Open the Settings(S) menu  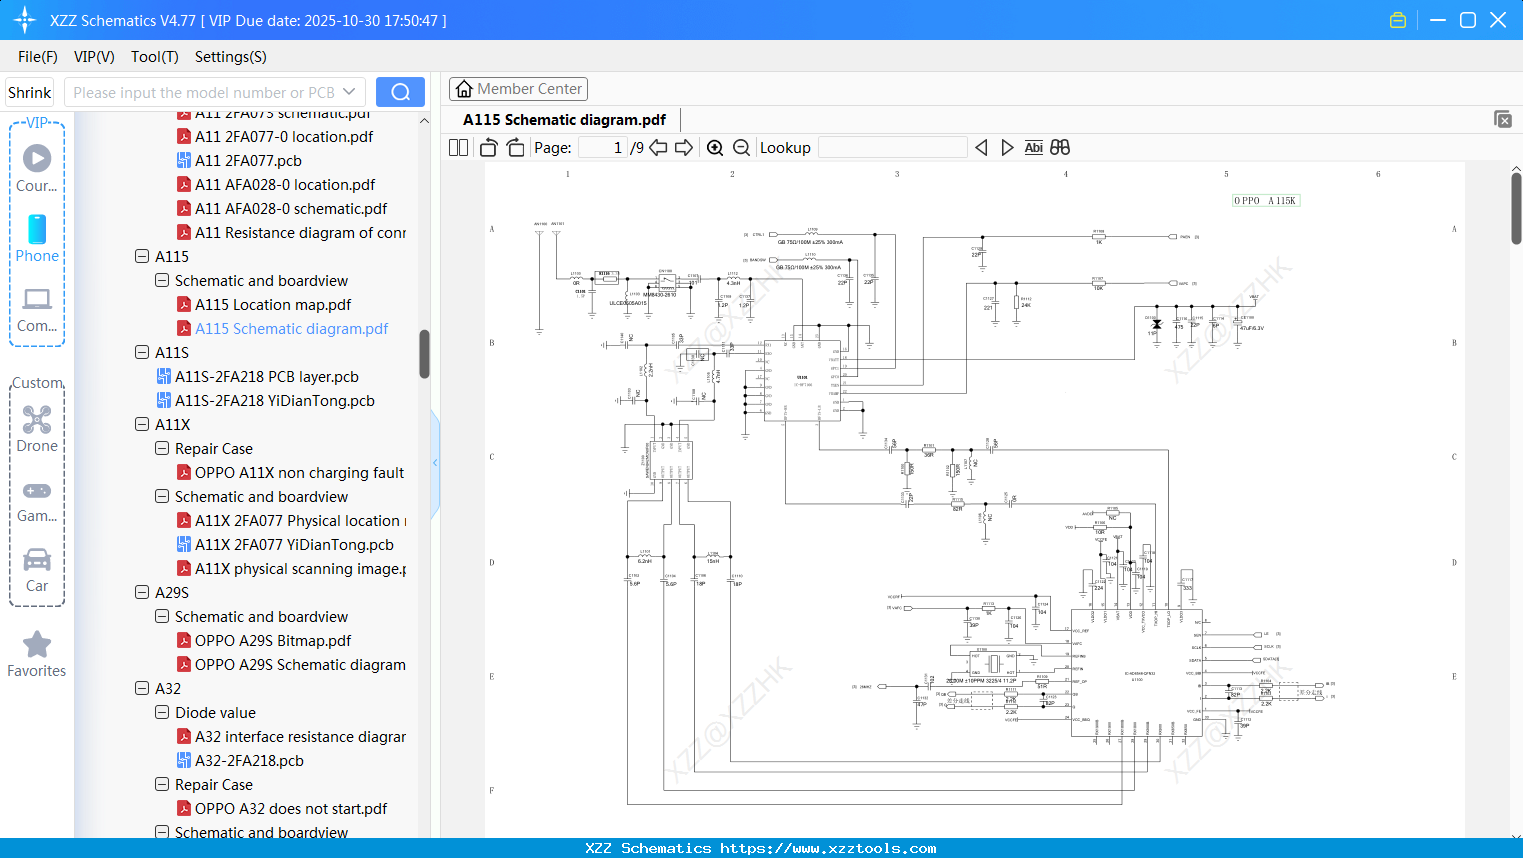(230, 57)
